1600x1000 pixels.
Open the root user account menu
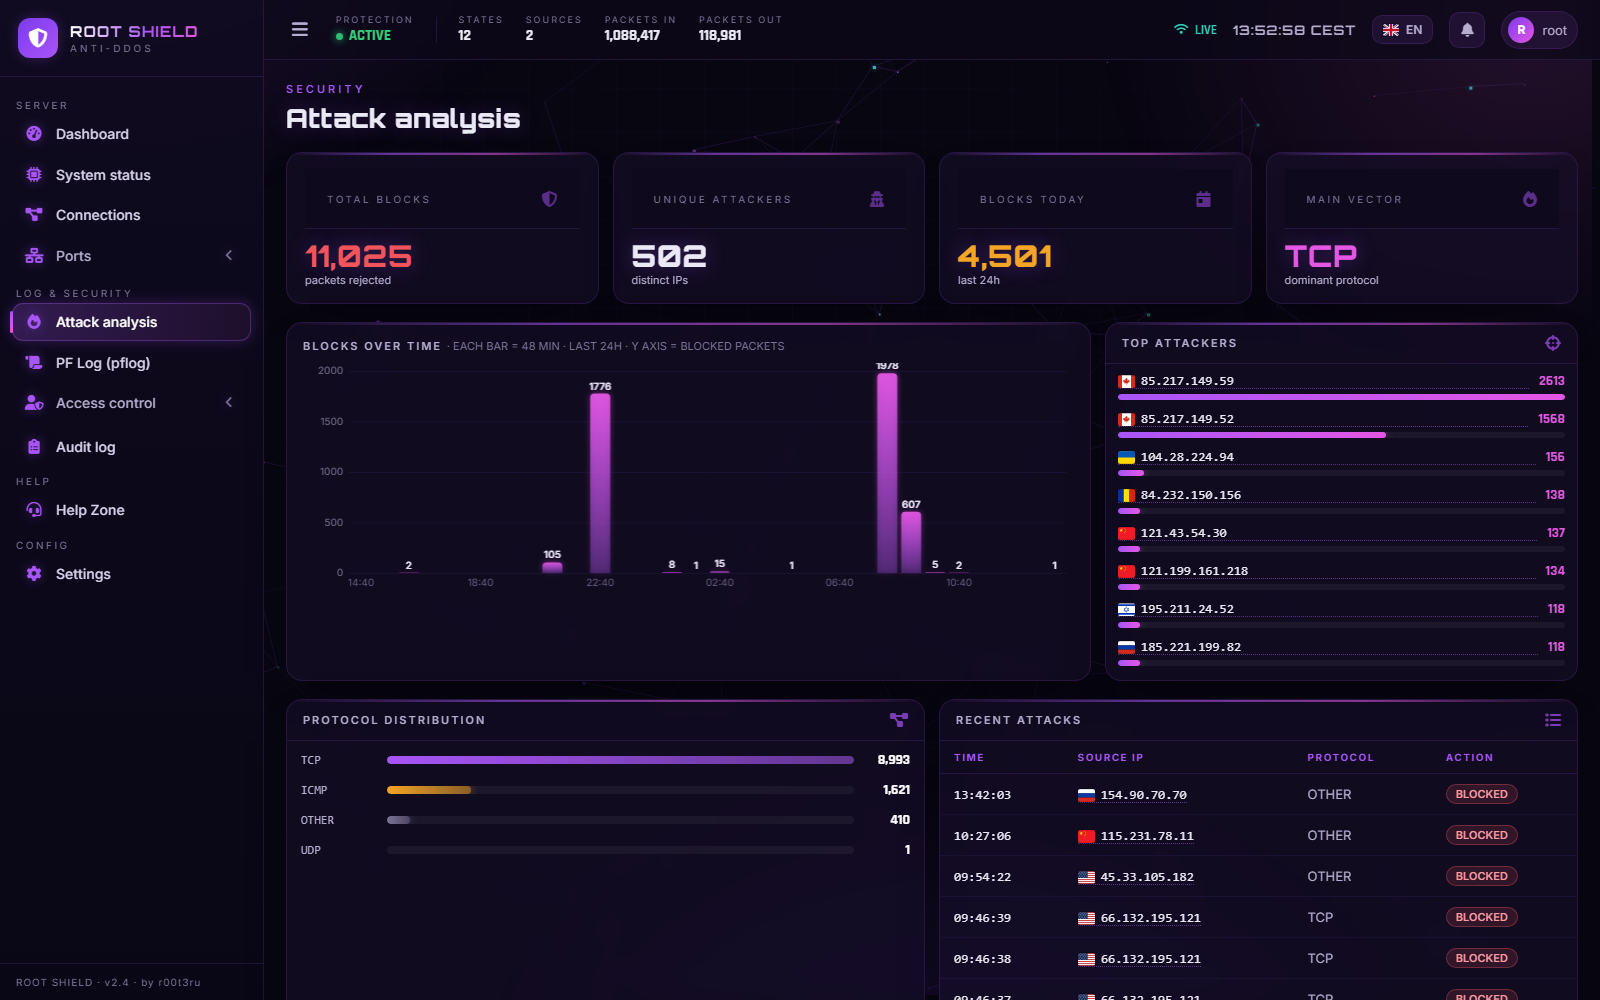point(1539,30)
